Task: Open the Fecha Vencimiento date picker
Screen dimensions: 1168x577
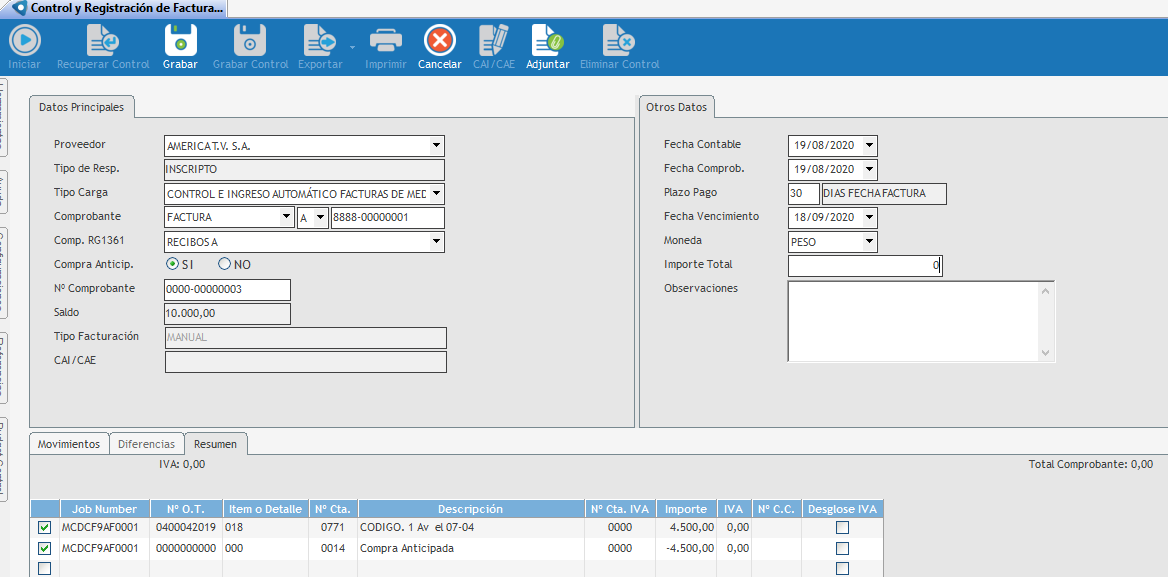Action: [x=869, y=217]
